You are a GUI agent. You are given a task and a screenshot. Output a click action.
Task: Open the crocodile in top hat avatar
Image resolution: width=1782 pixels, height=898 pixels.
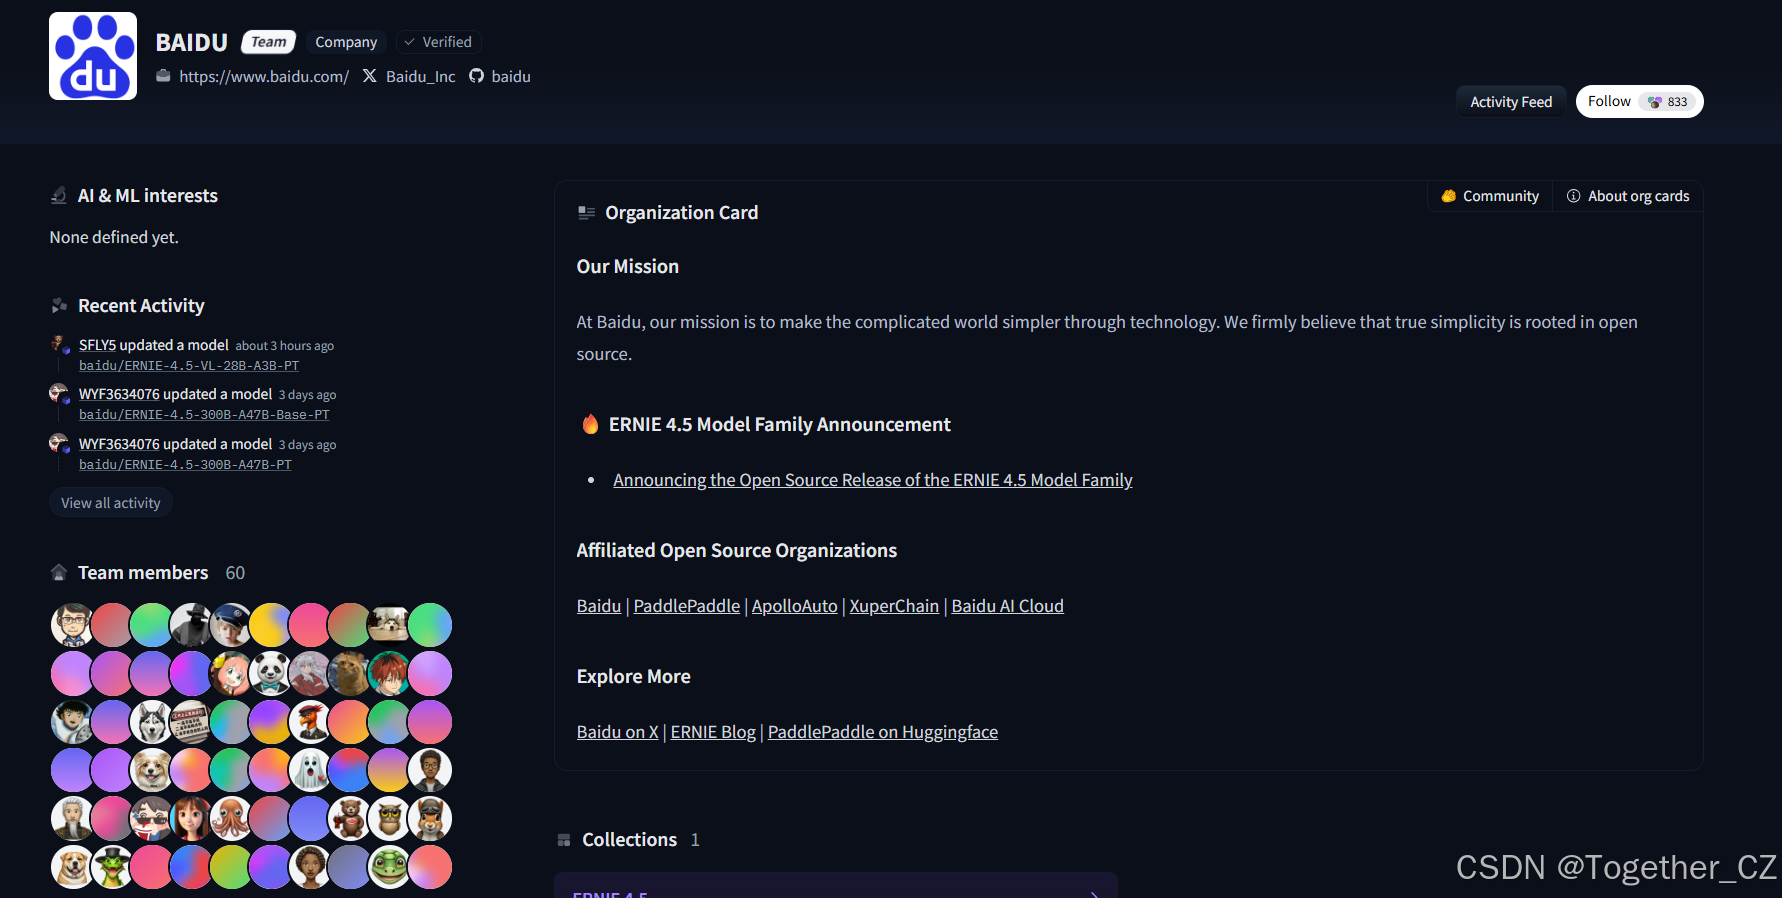tap(112, 867)
